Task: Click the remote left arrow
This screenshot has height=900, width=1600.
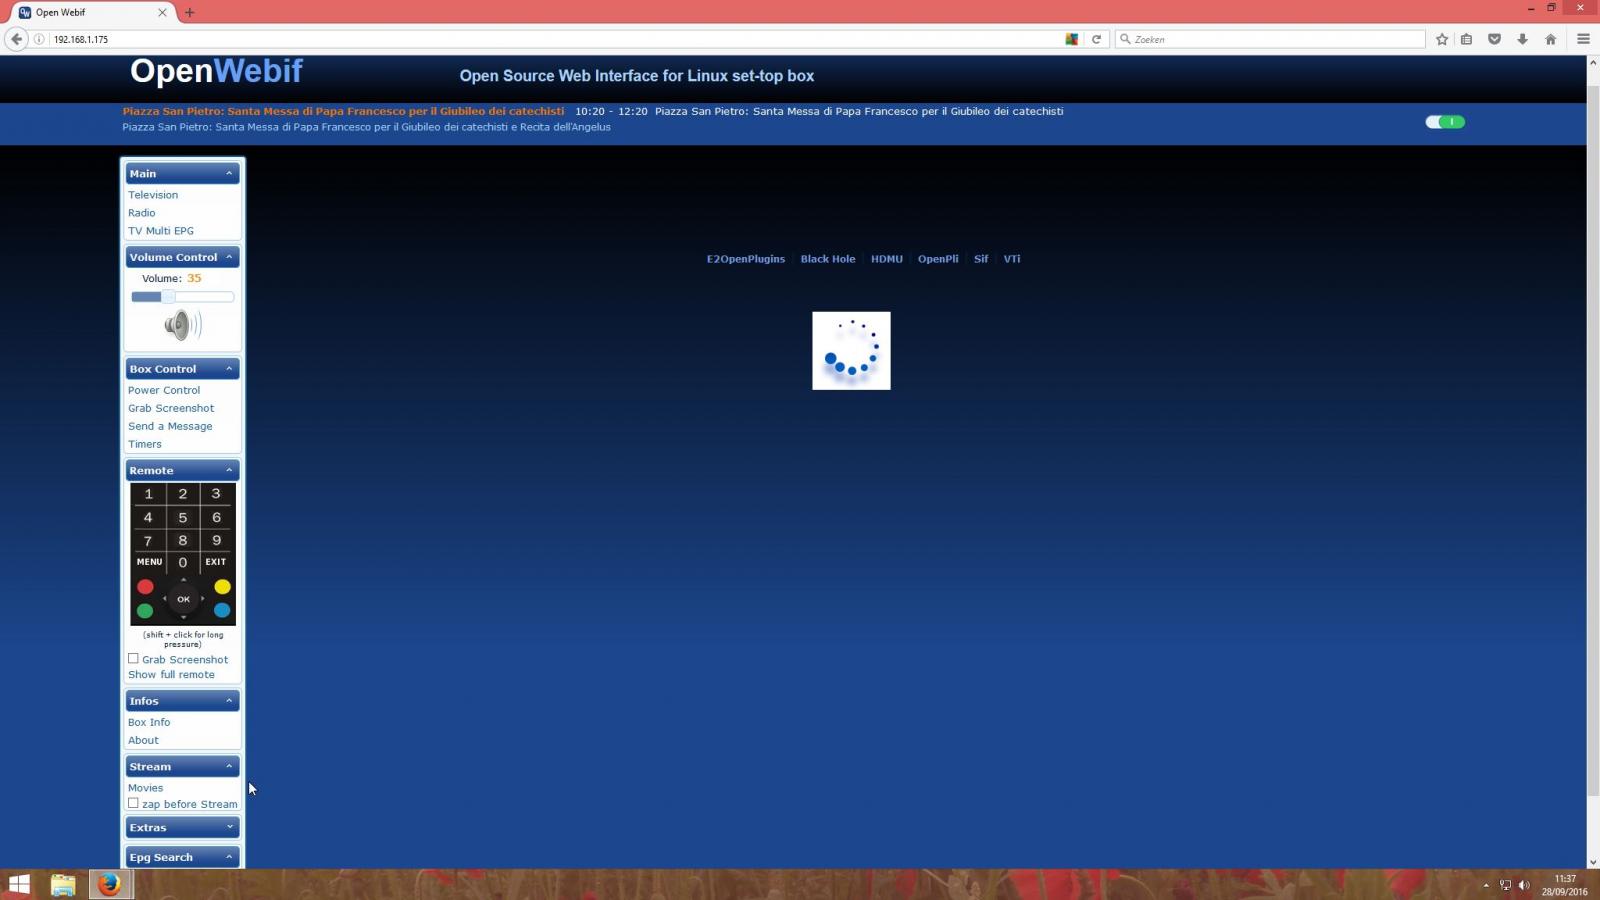Action: [x=164, y=599]
